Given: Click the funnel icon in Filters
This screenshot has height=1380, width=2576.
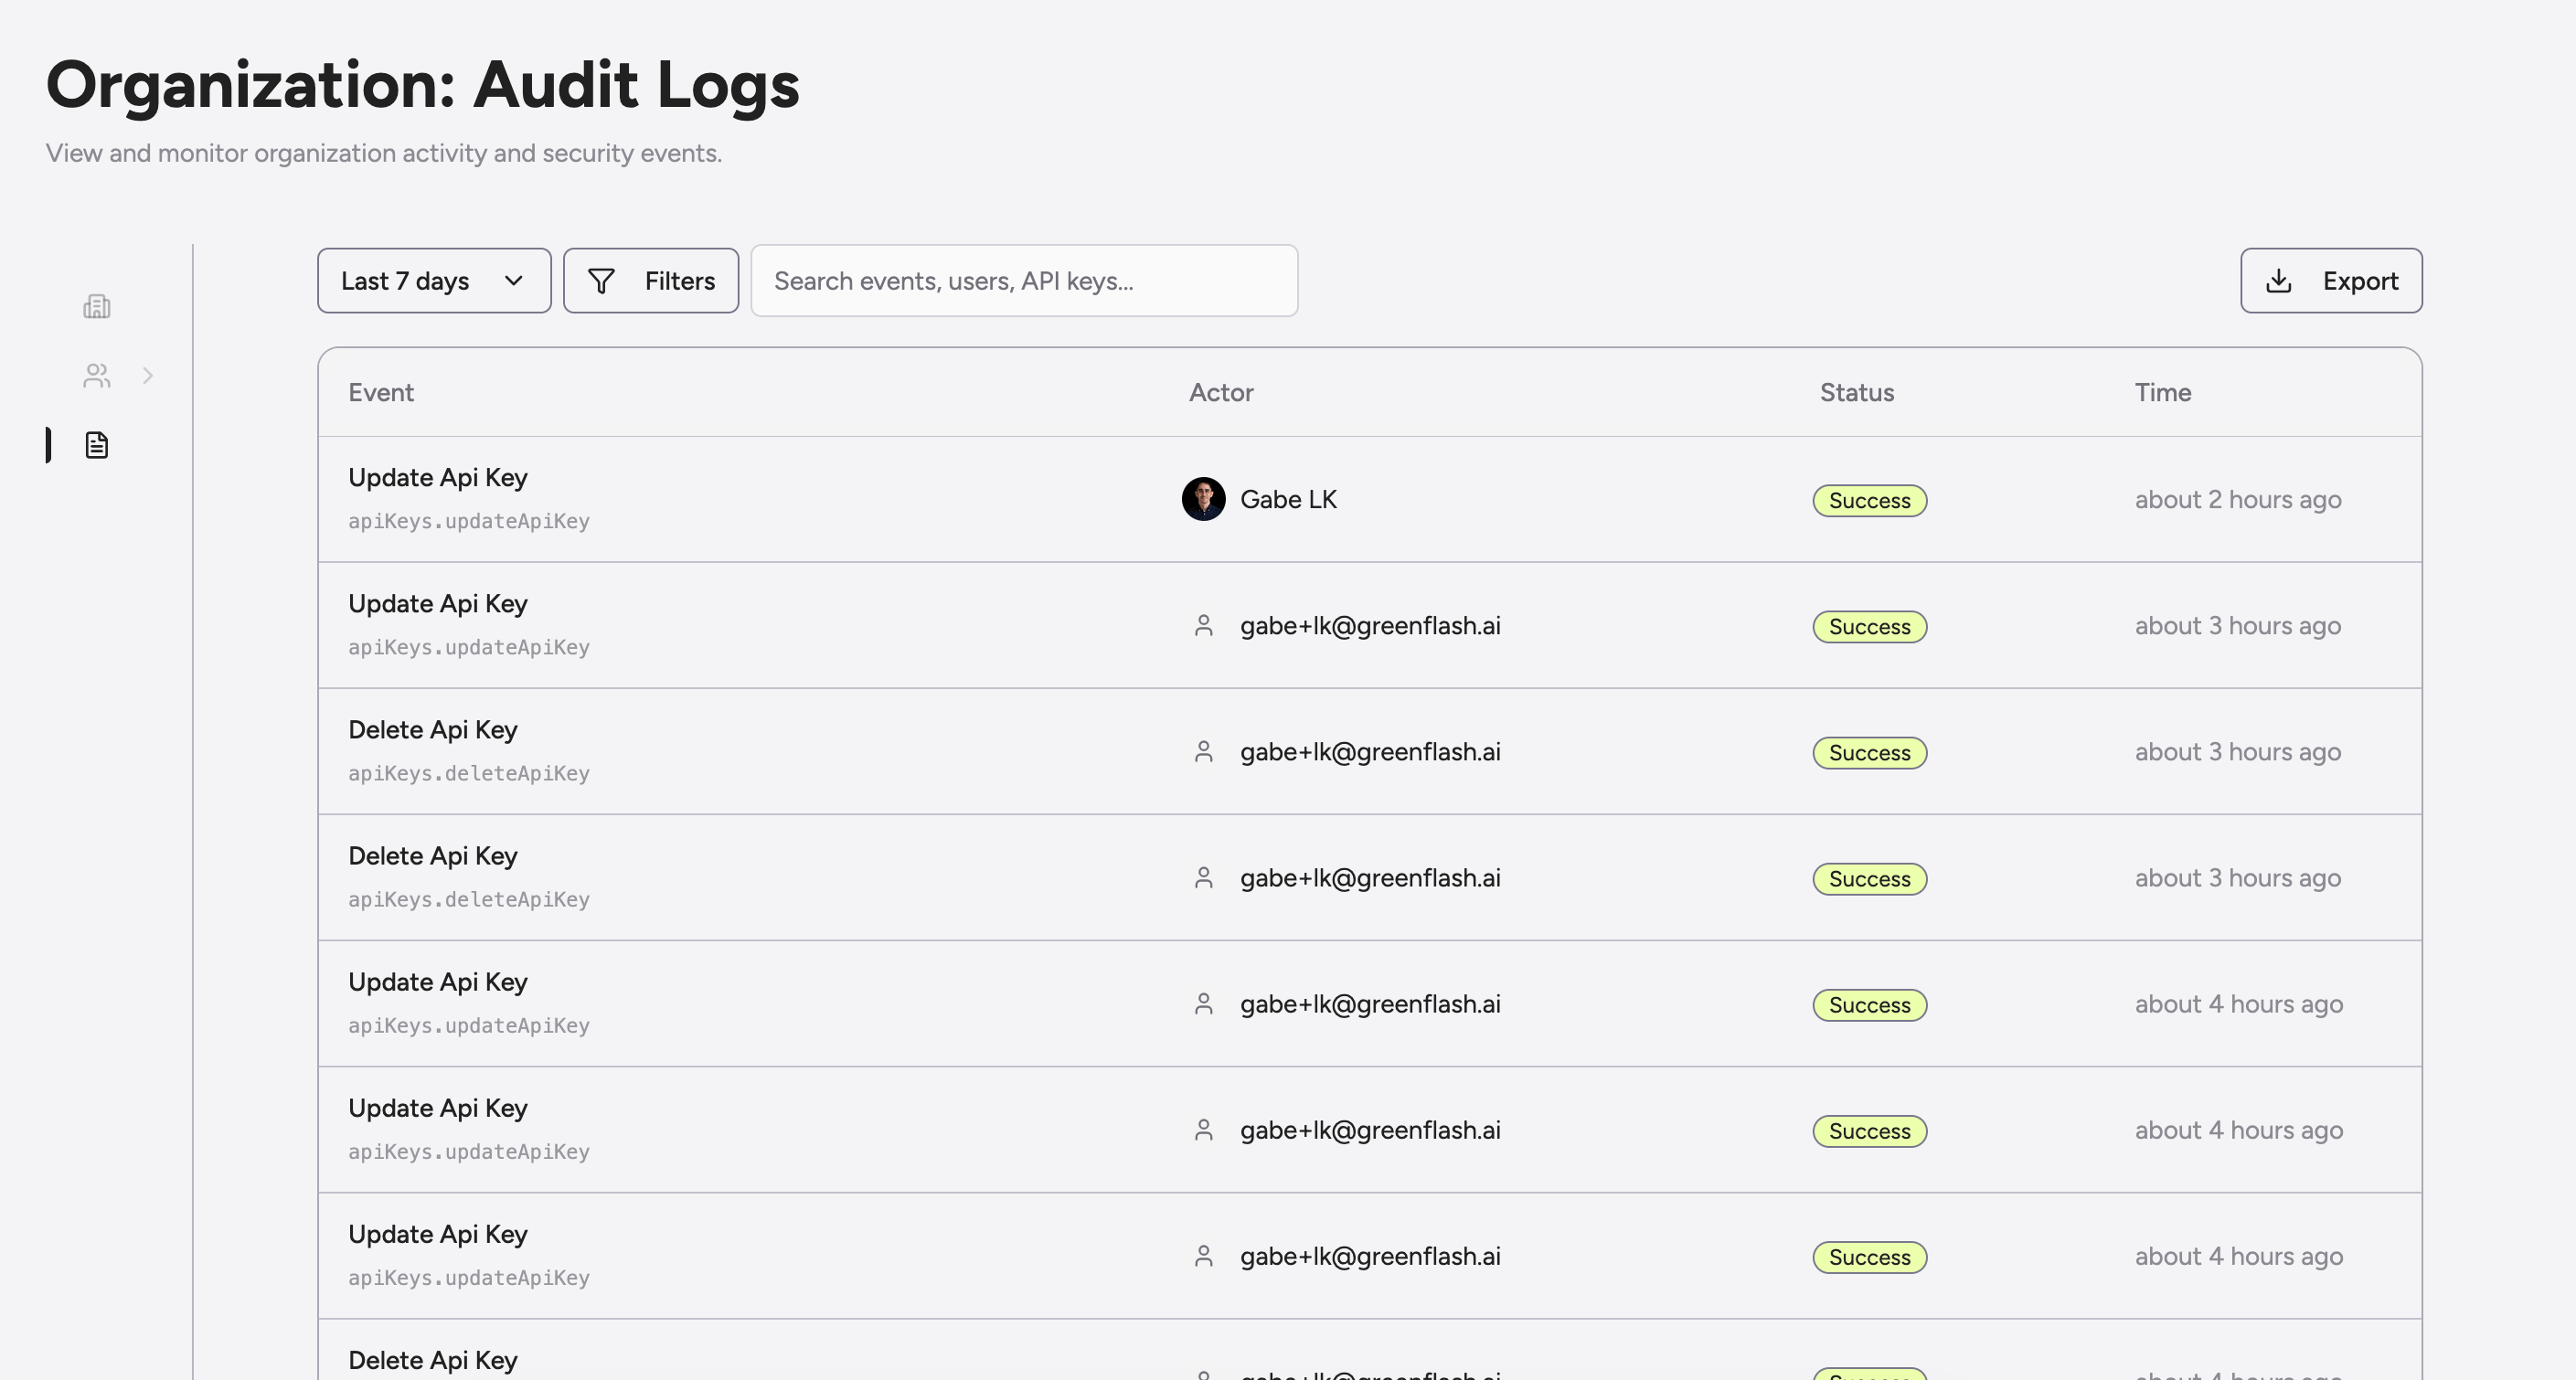Looking at the screenshot, I should click(x=601, y=281).
